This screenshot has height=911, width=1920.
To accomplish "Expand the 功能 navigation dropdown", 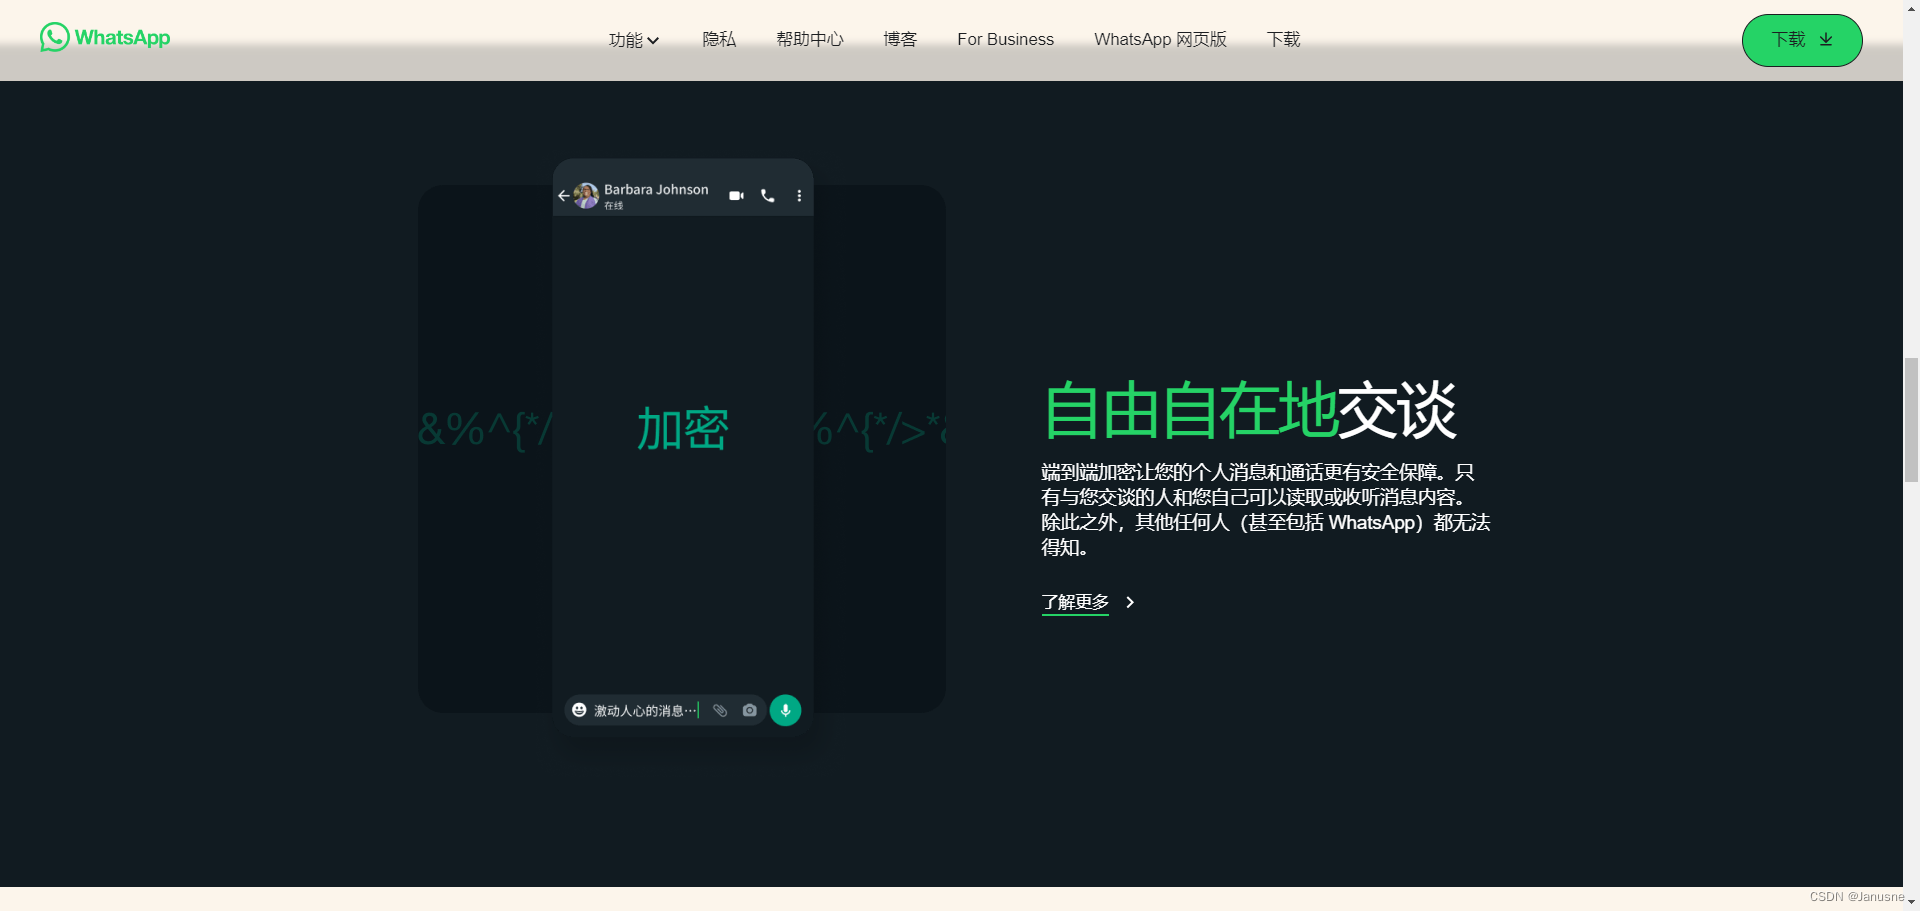I will click(633, 40).
